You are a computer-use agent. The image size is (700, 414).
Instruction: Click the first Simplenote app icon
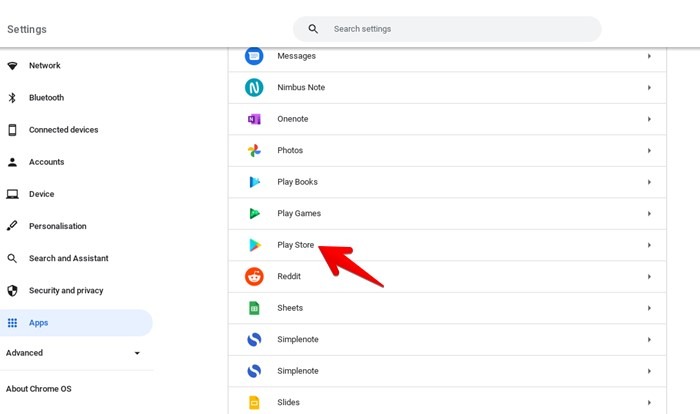pyautogui.click(x=254, y=339)
